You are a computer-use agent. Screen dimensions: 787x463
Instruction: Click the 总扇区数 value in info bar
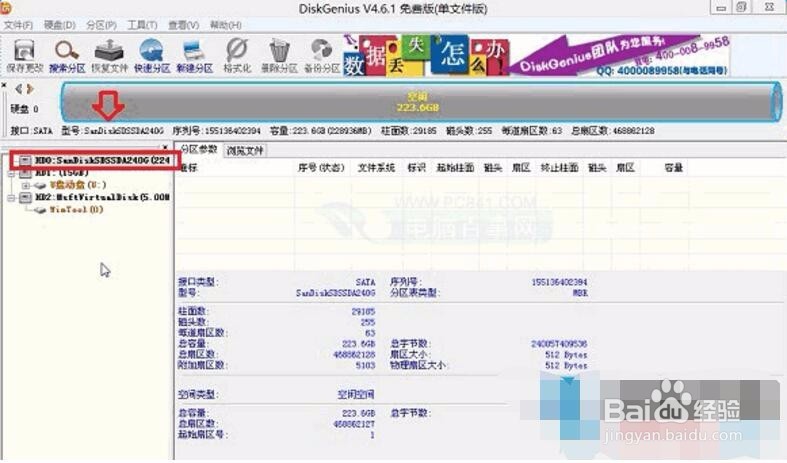pyautogui.click(x=635, y=131)
